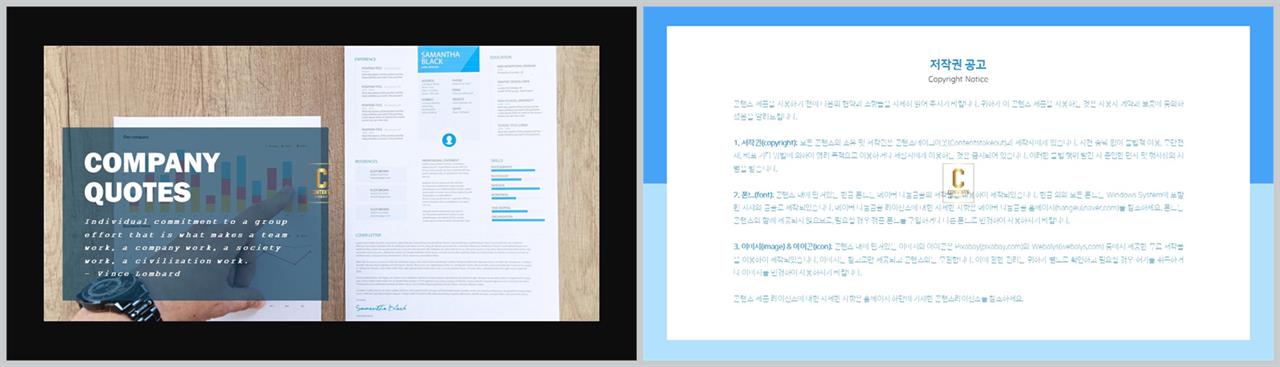Select the Copyright Notice slide thumbnail
Viewport: 1280px width, 367px height.
coord(959,183)
